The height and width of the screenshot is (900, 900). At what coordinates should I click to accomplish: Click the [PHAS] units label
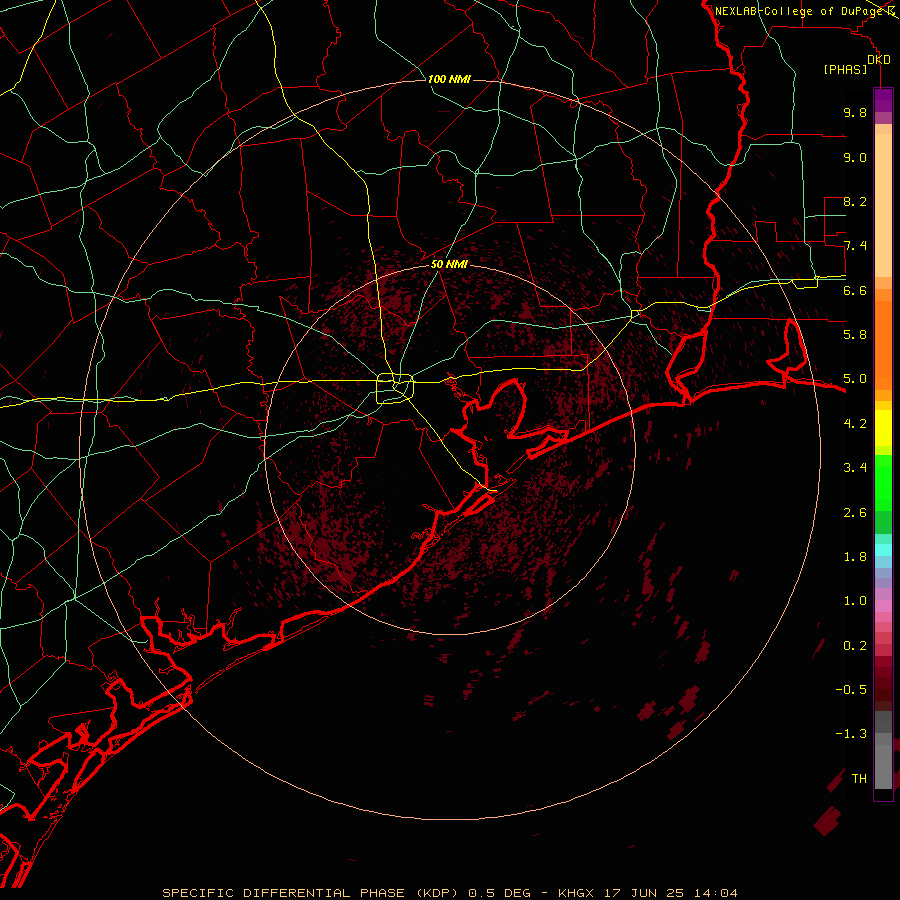click(845, 69)
